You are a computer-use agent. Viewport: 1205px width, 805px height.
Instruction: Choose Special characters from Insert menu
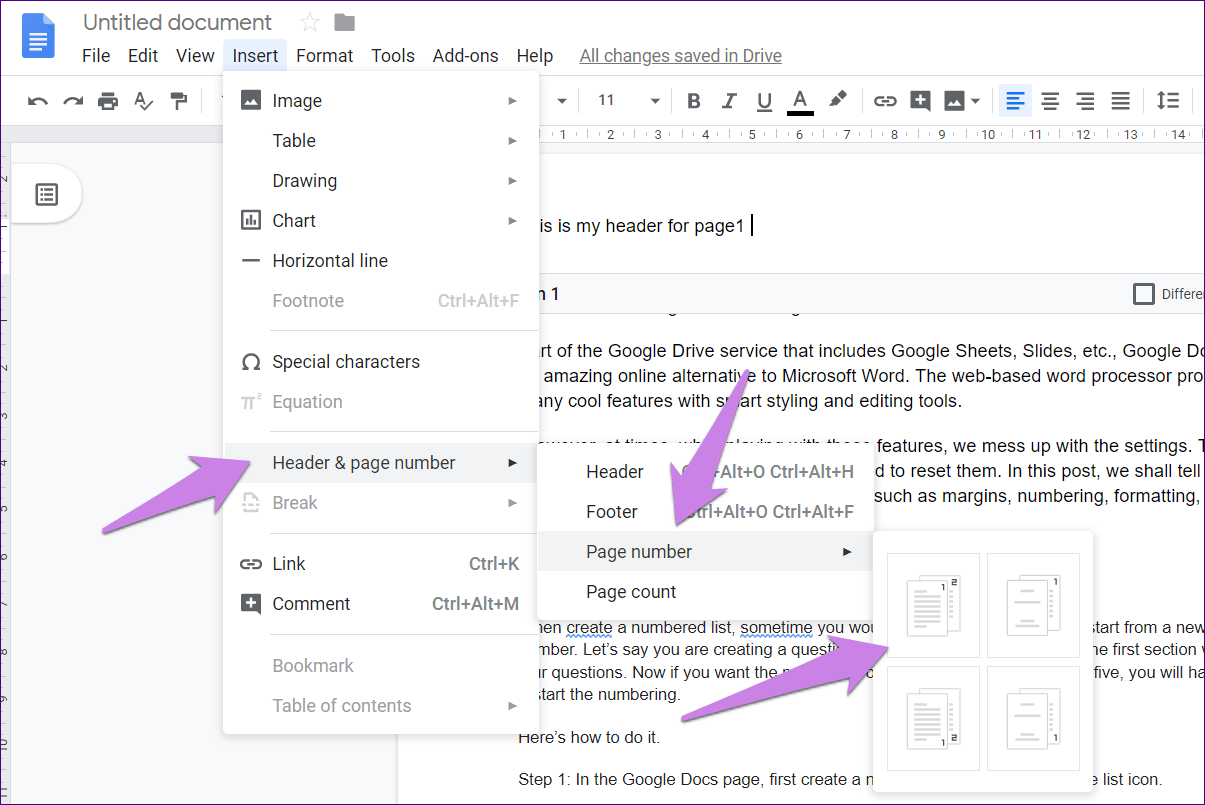click(381, 362)
